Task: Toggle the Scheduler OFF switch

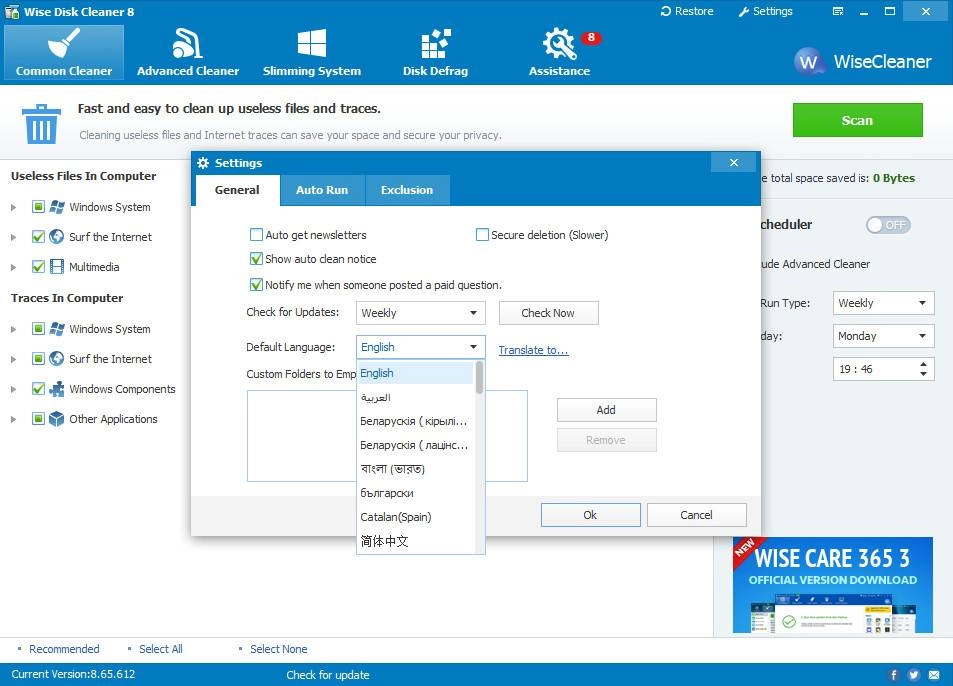Action: pyautogui.click(x=888, y=225)
